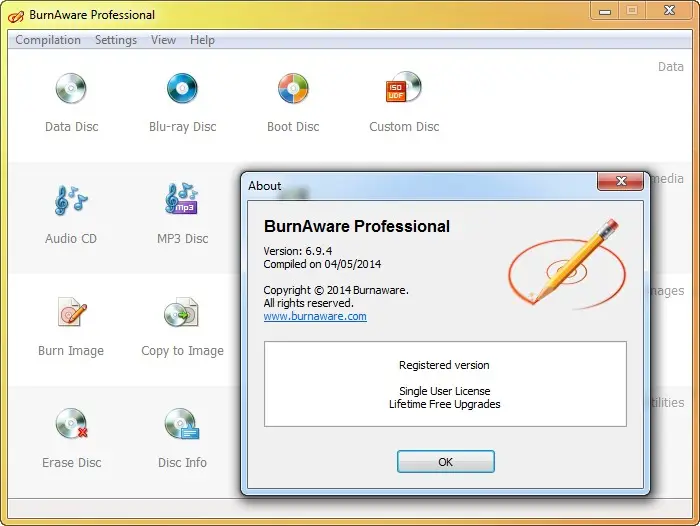700x526 pixels.
Task: Open the View menu
Action: click(163, 40)
